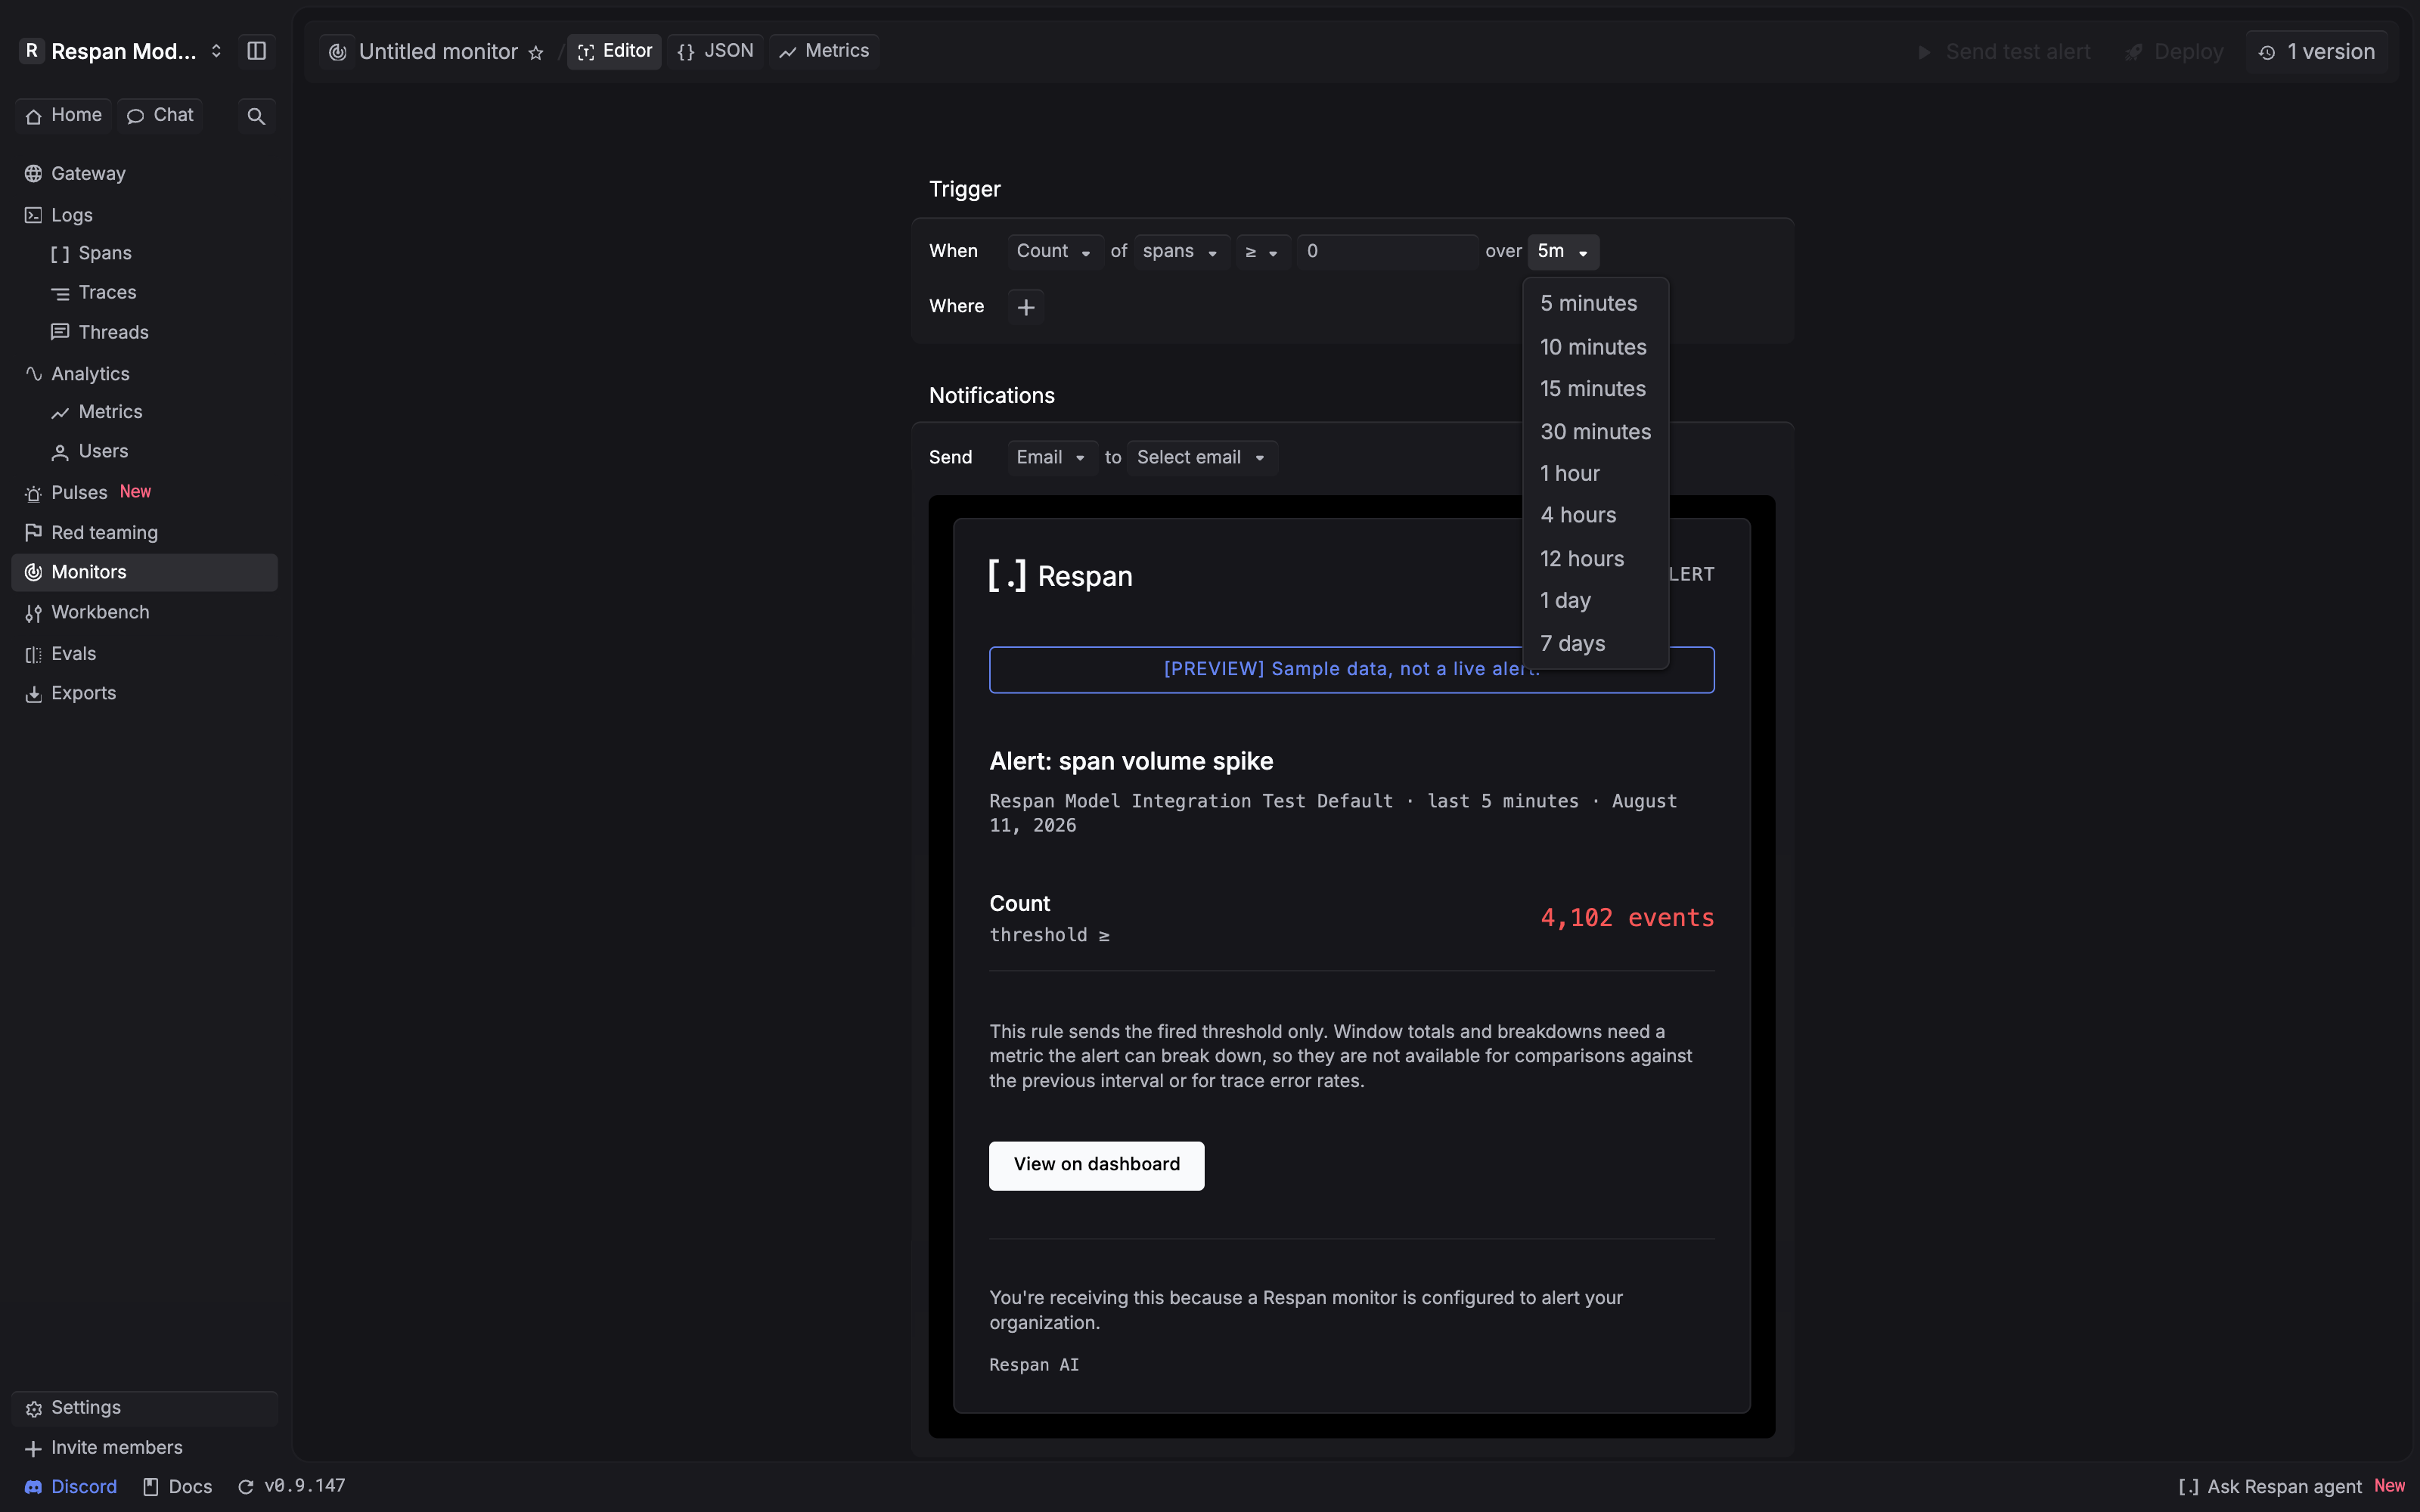The height and width of the screenshot is (1512, 2420).
Task: Click the monitor icon beside Untitled monitor
Action: tap(338, 52)
